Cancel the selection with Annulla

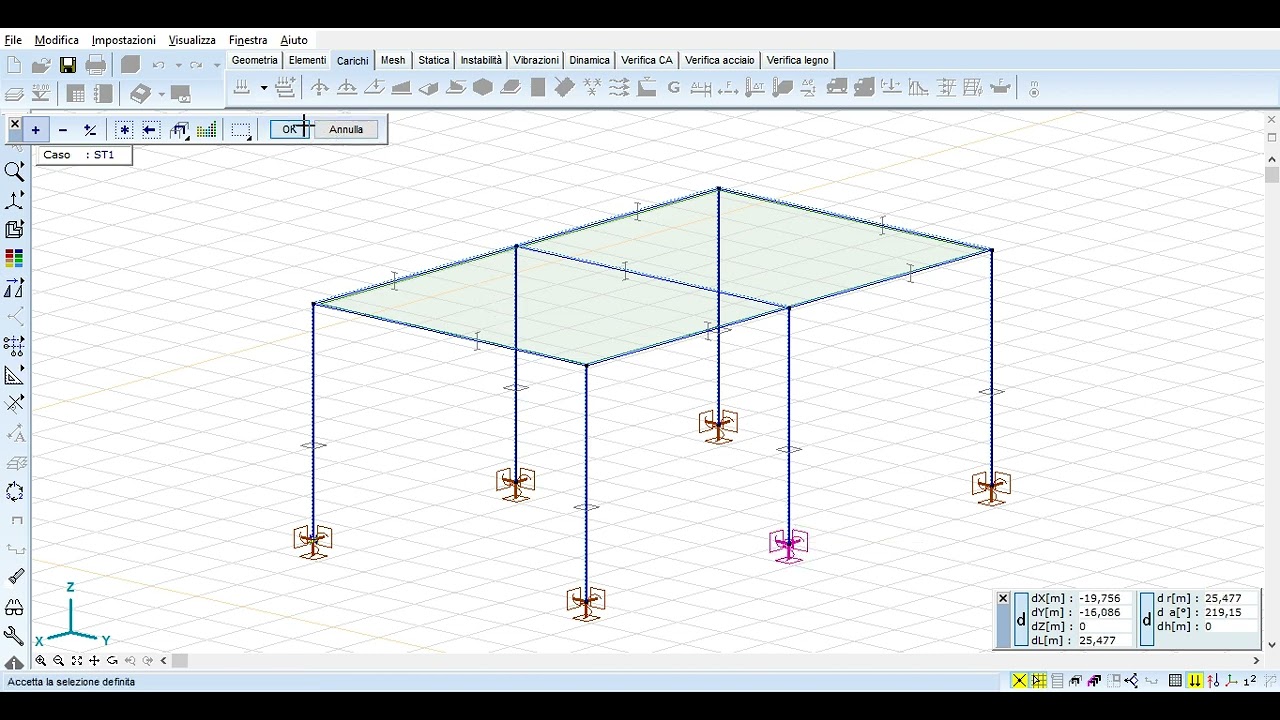(346, 129)
